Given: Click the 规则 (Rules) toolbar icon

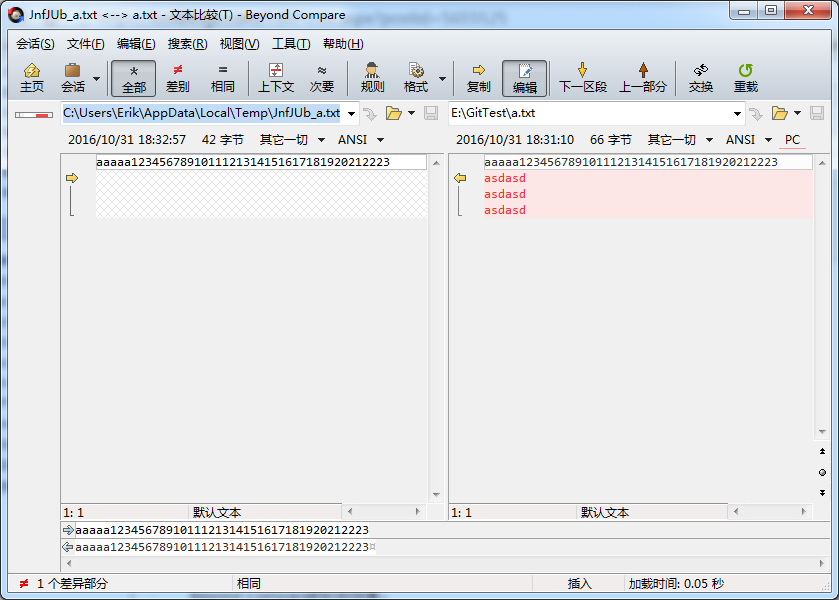Looking at the screenshot, I should [372, 78].
